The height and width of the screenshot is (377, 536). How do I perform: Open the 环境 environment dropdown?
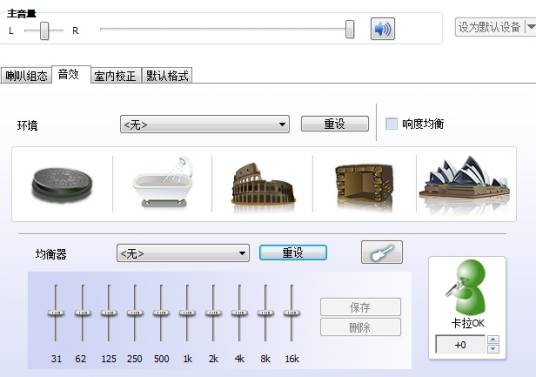[205, 124]
